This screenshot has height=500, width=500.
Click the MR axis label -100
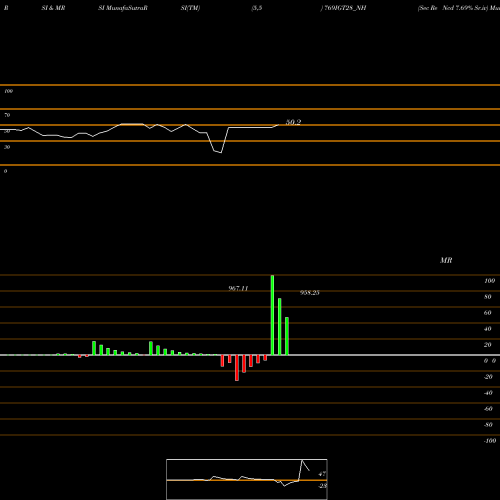(x=490, y=441)
